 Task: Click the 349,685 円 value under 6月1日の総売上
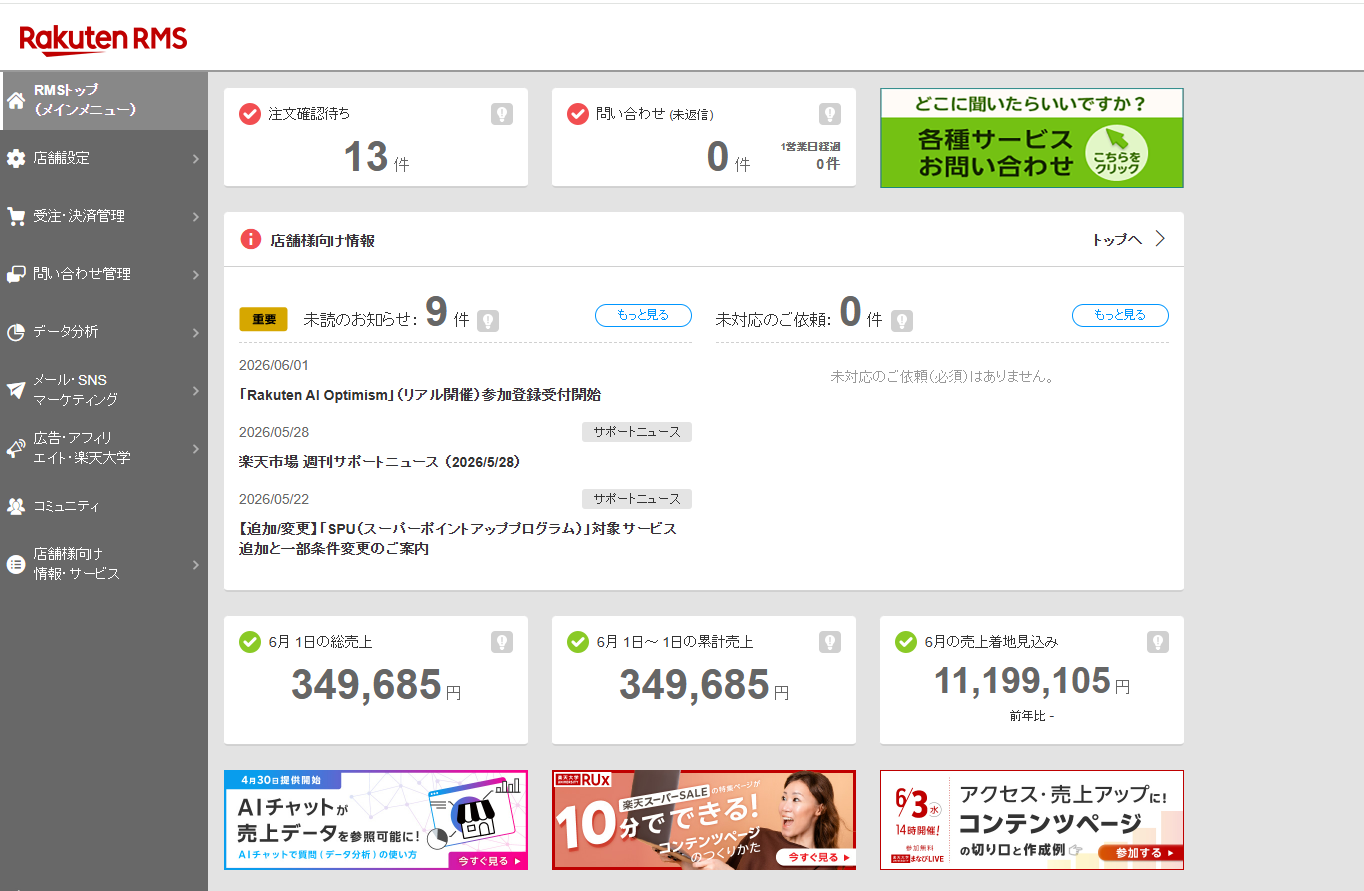(376, 685)
